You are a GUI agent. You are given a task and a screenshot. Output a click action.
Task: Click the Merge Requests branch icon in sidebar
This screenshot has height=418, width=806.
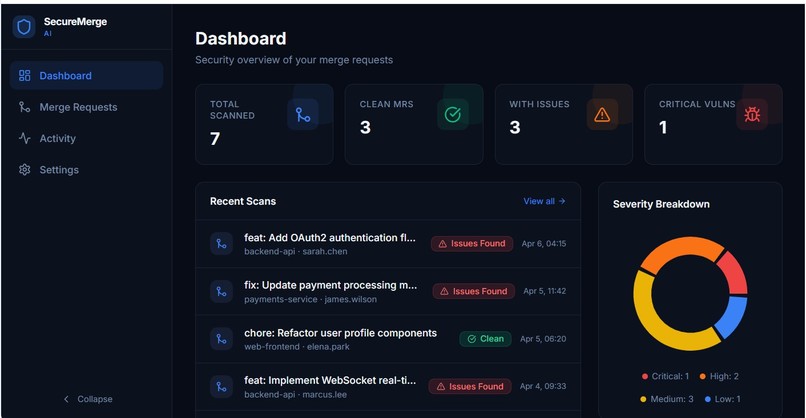(25, 107)
